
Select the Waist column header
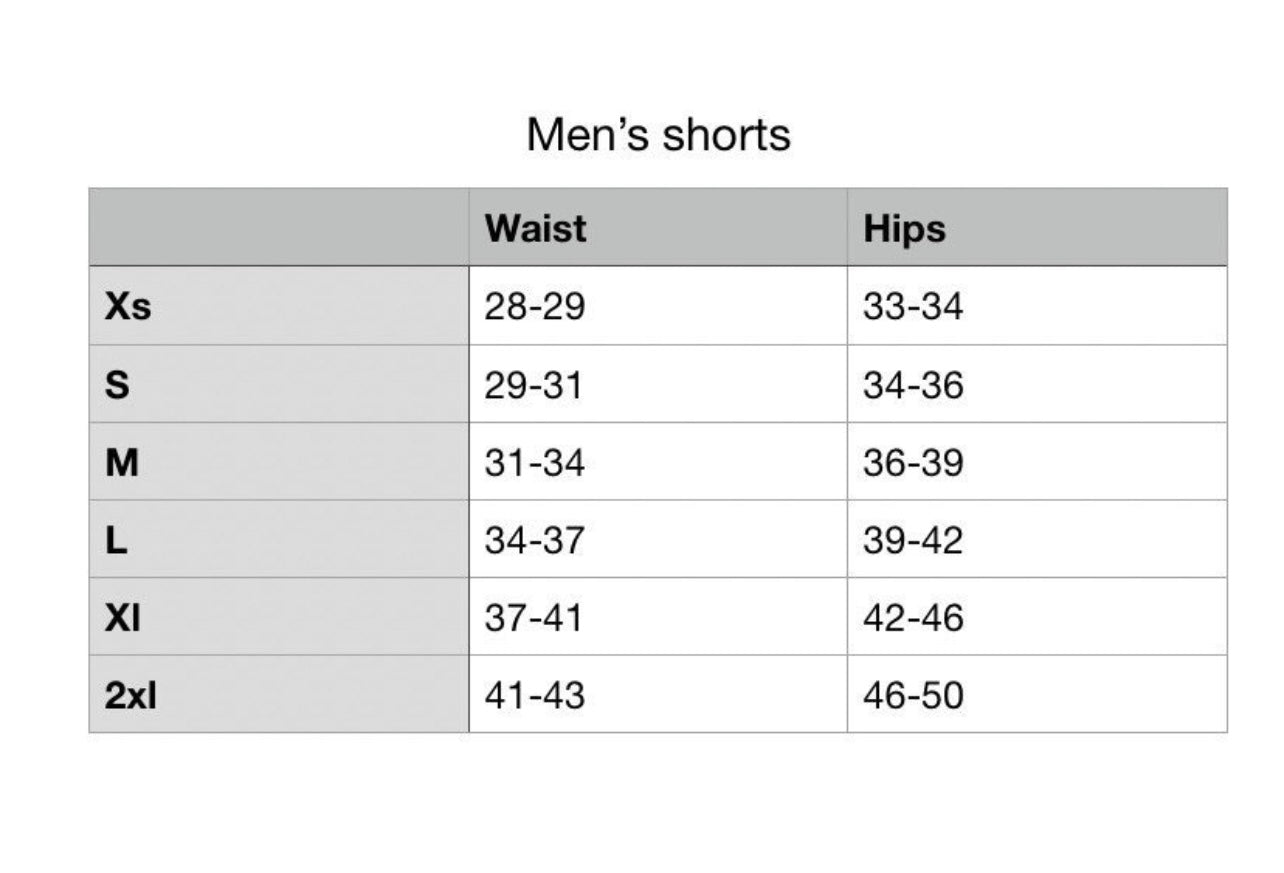point(535,229)
